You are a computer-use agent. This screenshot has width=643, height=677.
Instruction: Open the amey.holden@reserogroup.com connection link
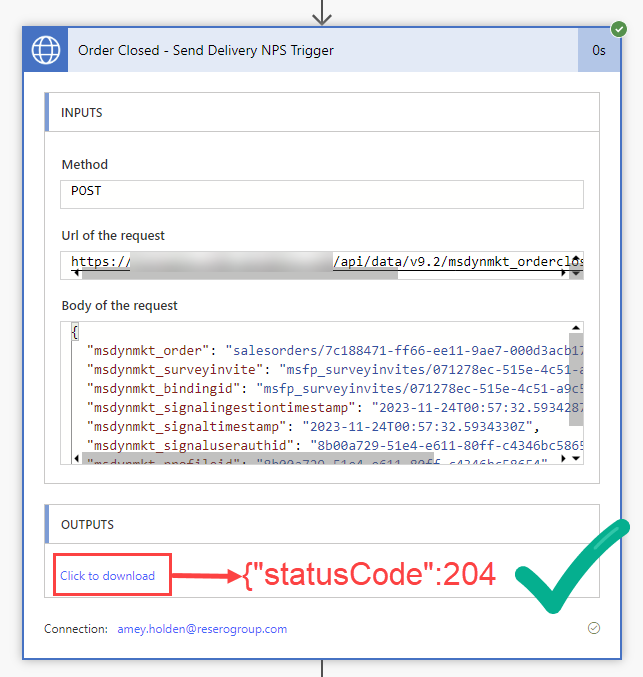coord(202,629)
